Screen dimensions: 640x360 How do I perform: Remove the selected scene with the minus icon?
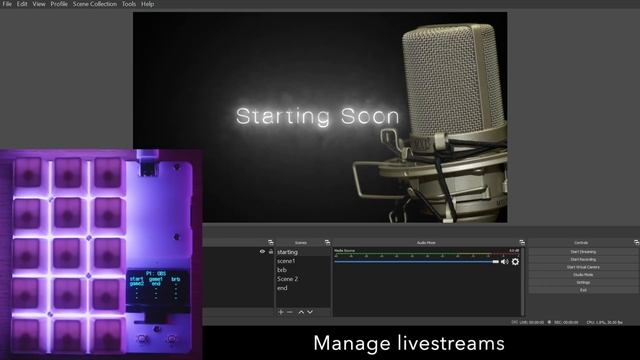click(290, 312)
